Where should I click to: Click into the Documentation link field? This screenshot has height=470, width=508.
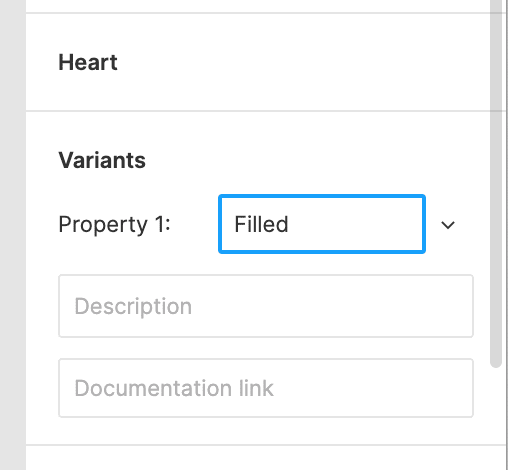tap(266, 388)
